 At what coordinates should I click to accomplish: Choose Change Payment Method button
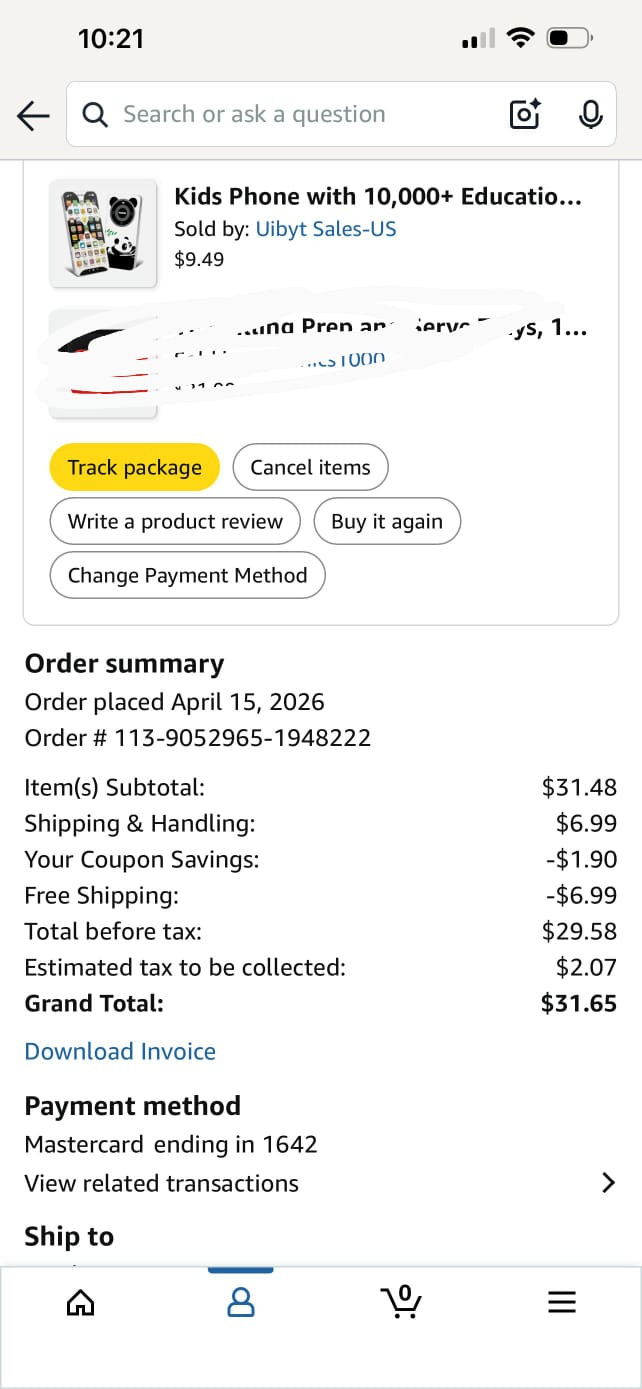click(x=187, y=575)
